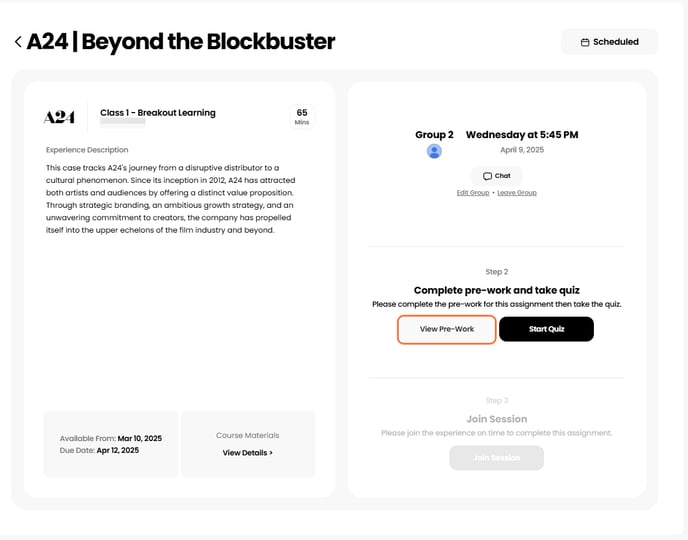Open the Group 2 member avatar
The height and width of the screenshot is (540, 688).
[434, 151]
